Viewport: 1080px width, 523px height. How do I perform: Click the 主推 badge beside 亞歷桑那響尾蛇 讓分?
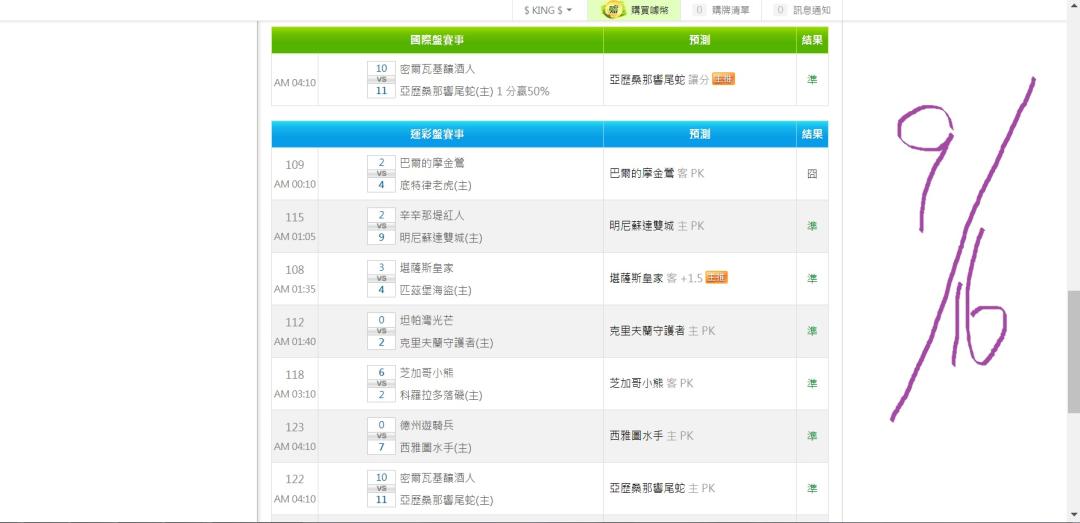(723, 79)
